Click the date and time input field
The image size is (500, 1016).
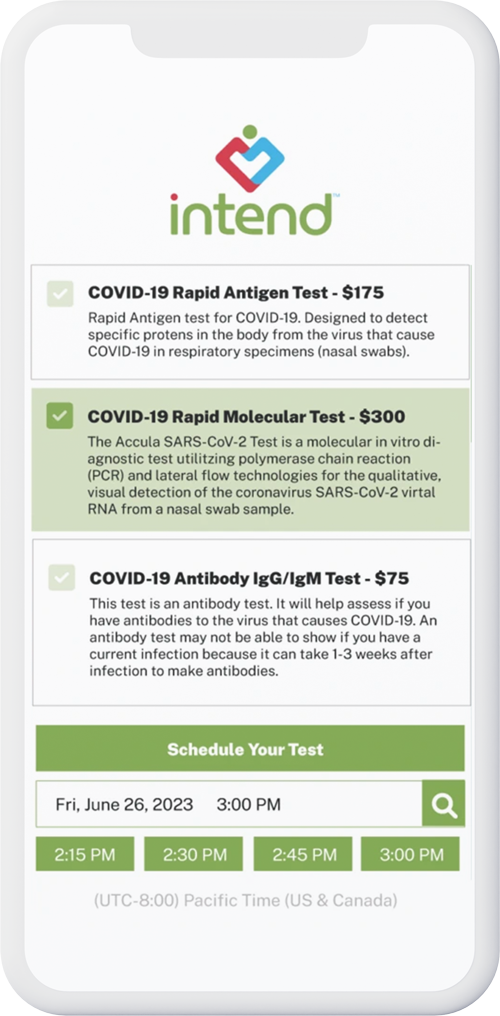229,804
